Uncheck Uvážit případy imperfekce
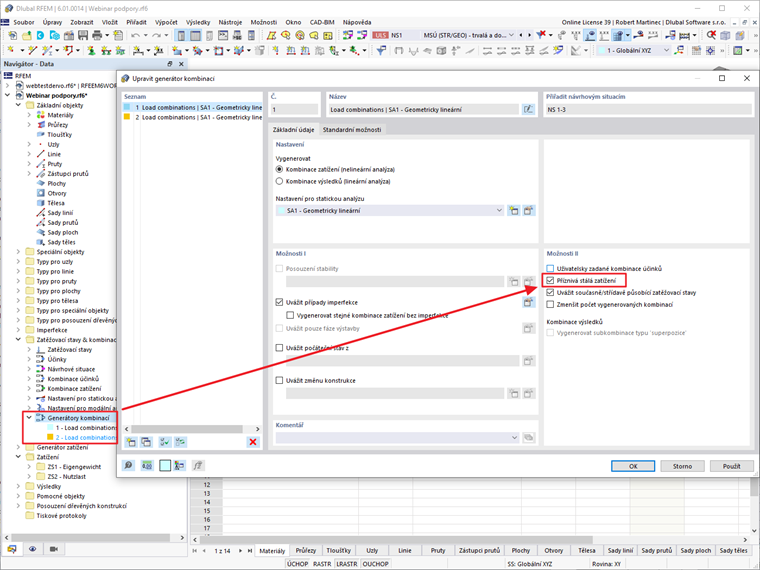This screenshot has height=570, width=760. pyautogui.click(x=279, y=302)
